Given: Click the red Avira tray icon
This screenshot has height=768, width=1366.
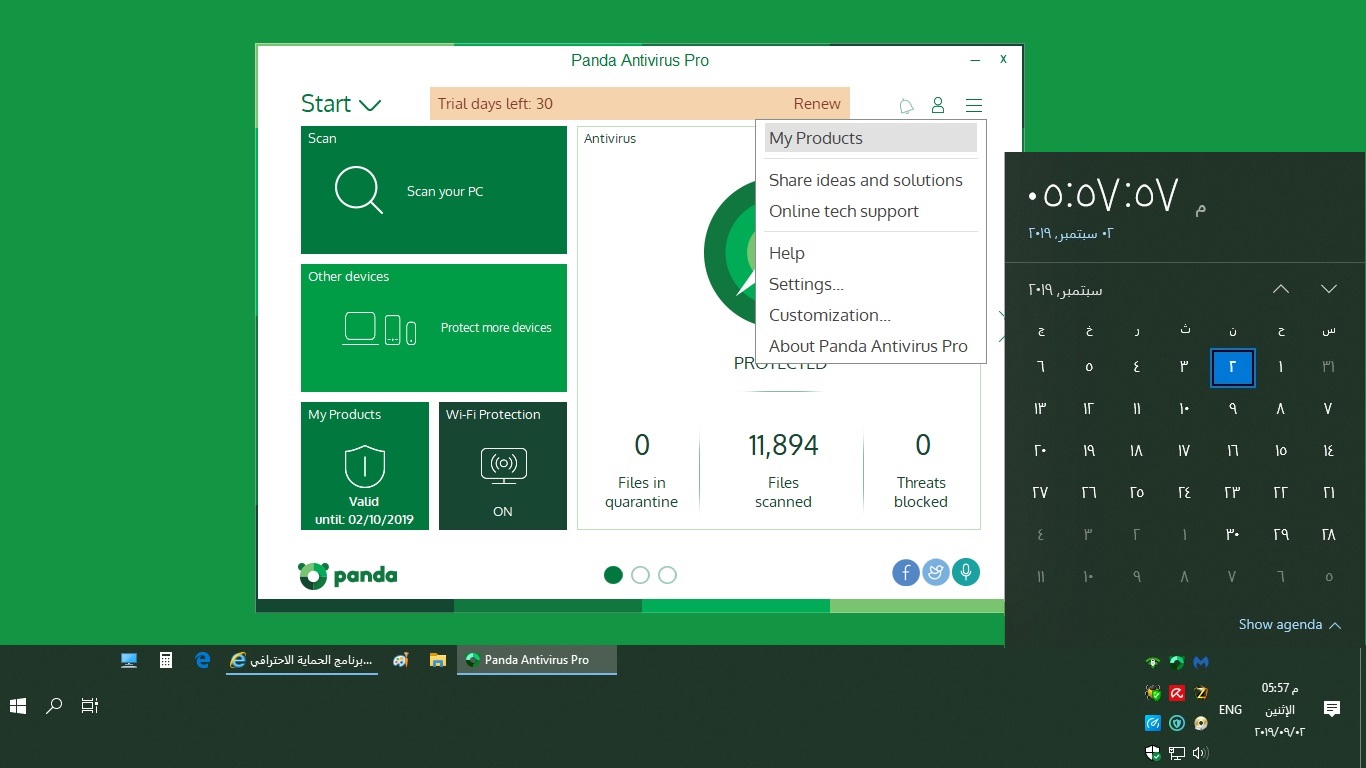Looking at the screenshot, I should pyautogui.click(x=1177, y=692).
